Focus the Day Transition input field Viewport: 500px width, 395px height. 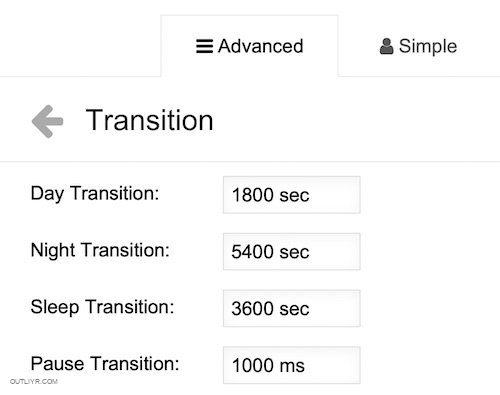coord(292,195)
